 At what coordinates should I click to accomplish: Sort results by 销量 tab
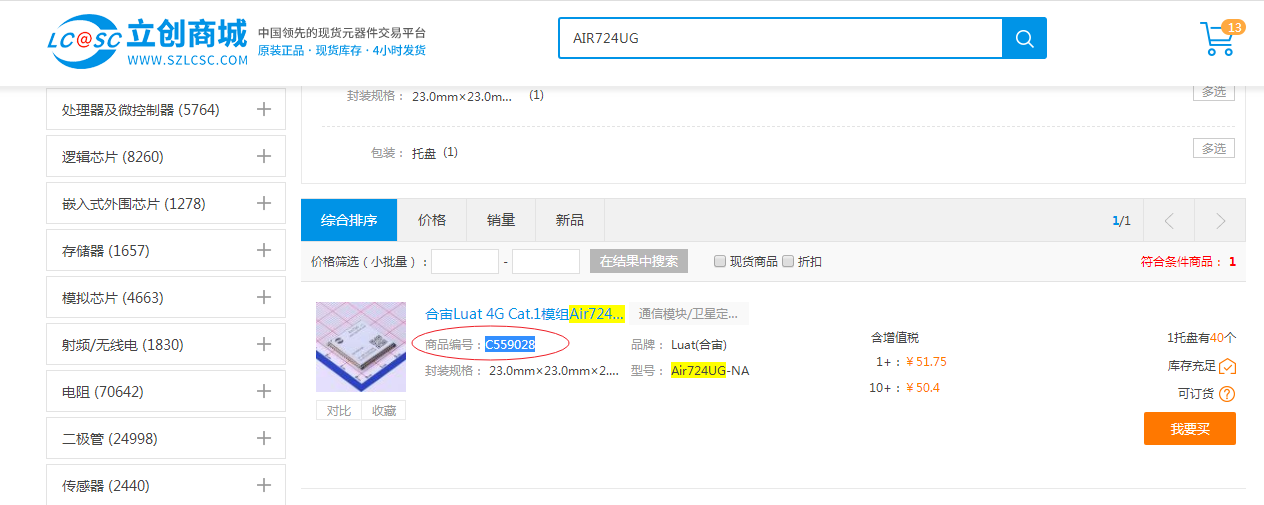pyautogui.click(x=501, y=220)
